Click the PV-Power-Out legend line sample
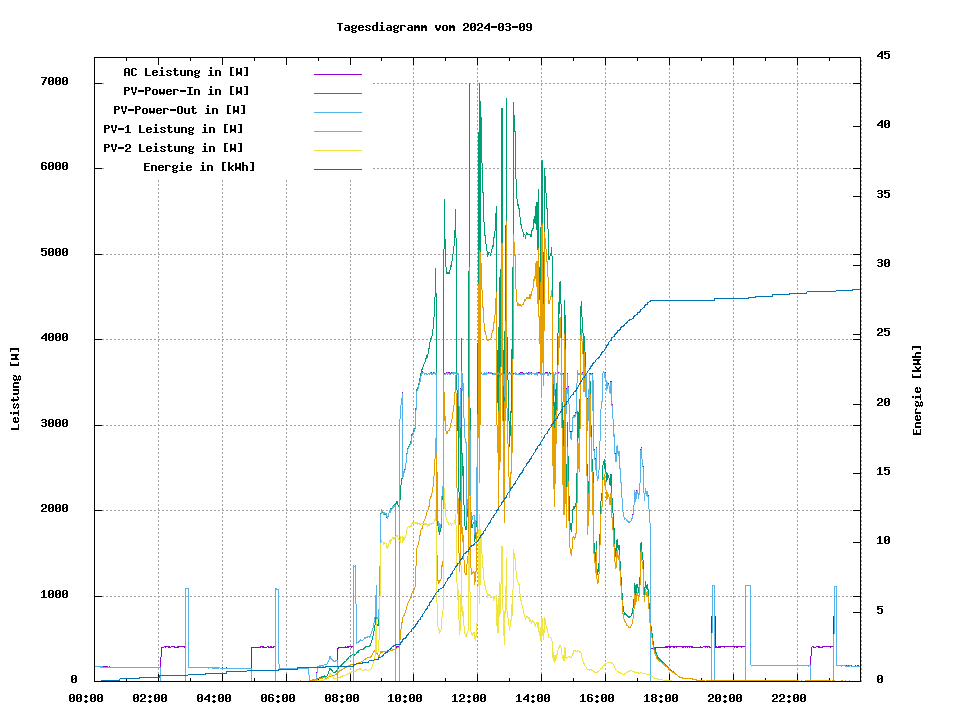 click(337, 112)
